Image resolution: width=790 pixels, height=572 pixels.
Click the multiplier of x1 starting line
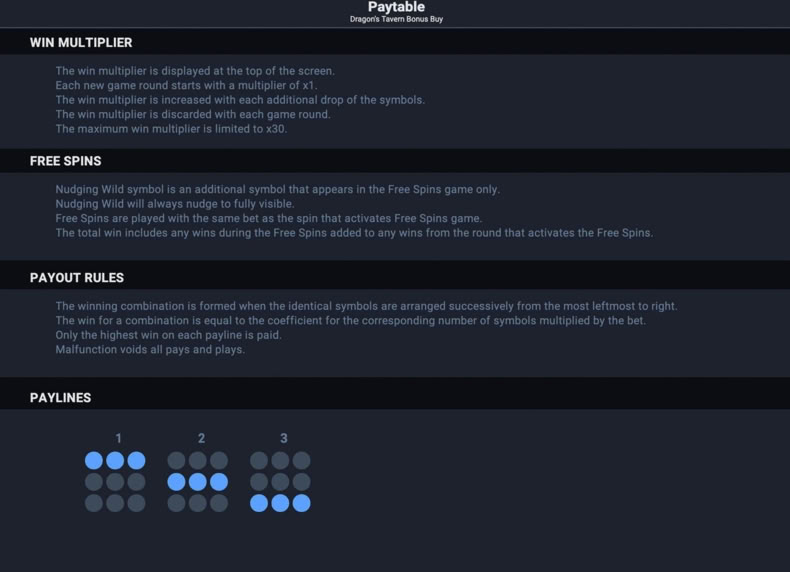[x=186, y=85]
